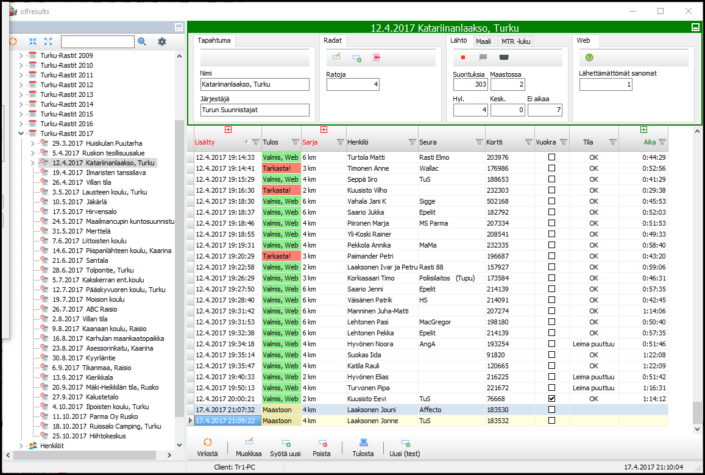Uncheck the Vuokra box for Kuusisto Eevi
Viewport: 705px width, 475px height.
[x=551, y=398]
